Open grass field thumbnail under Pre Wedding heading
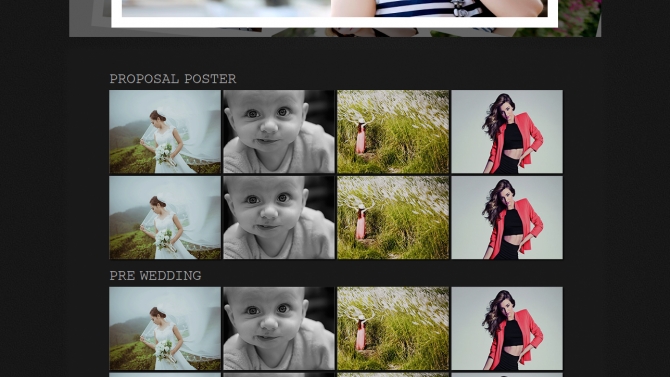The height and width of the screenshot is (377, 670). [x=393, y=328]
